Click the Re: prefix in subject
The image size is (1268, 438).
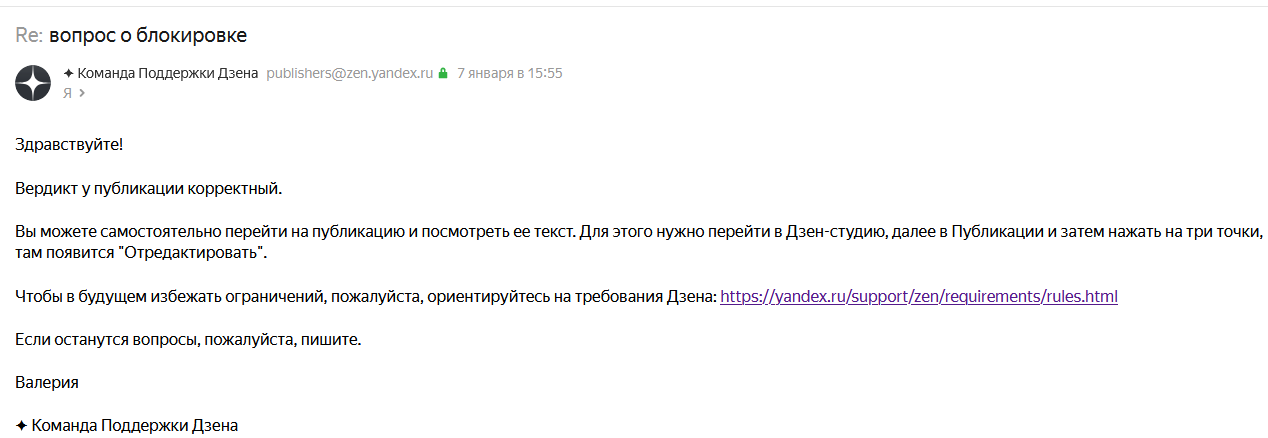click(29, 35)
